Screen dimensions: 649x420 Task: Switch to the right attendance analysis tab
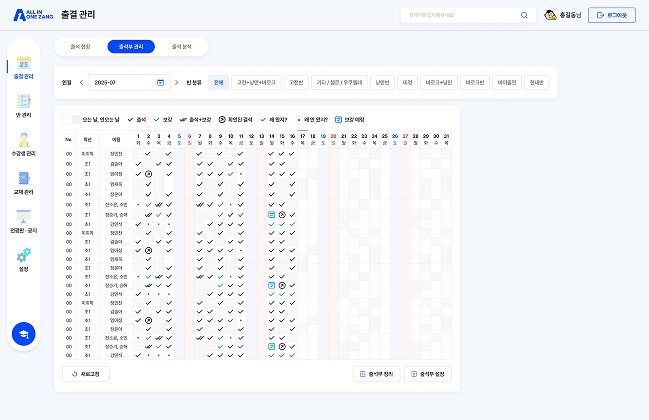pos(182,47)
